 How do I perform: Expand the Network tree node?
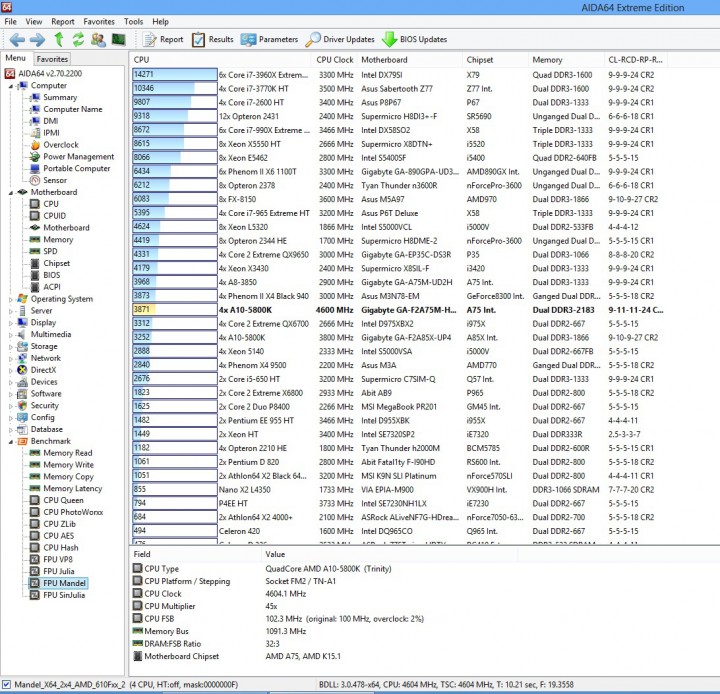pos(11,359)
